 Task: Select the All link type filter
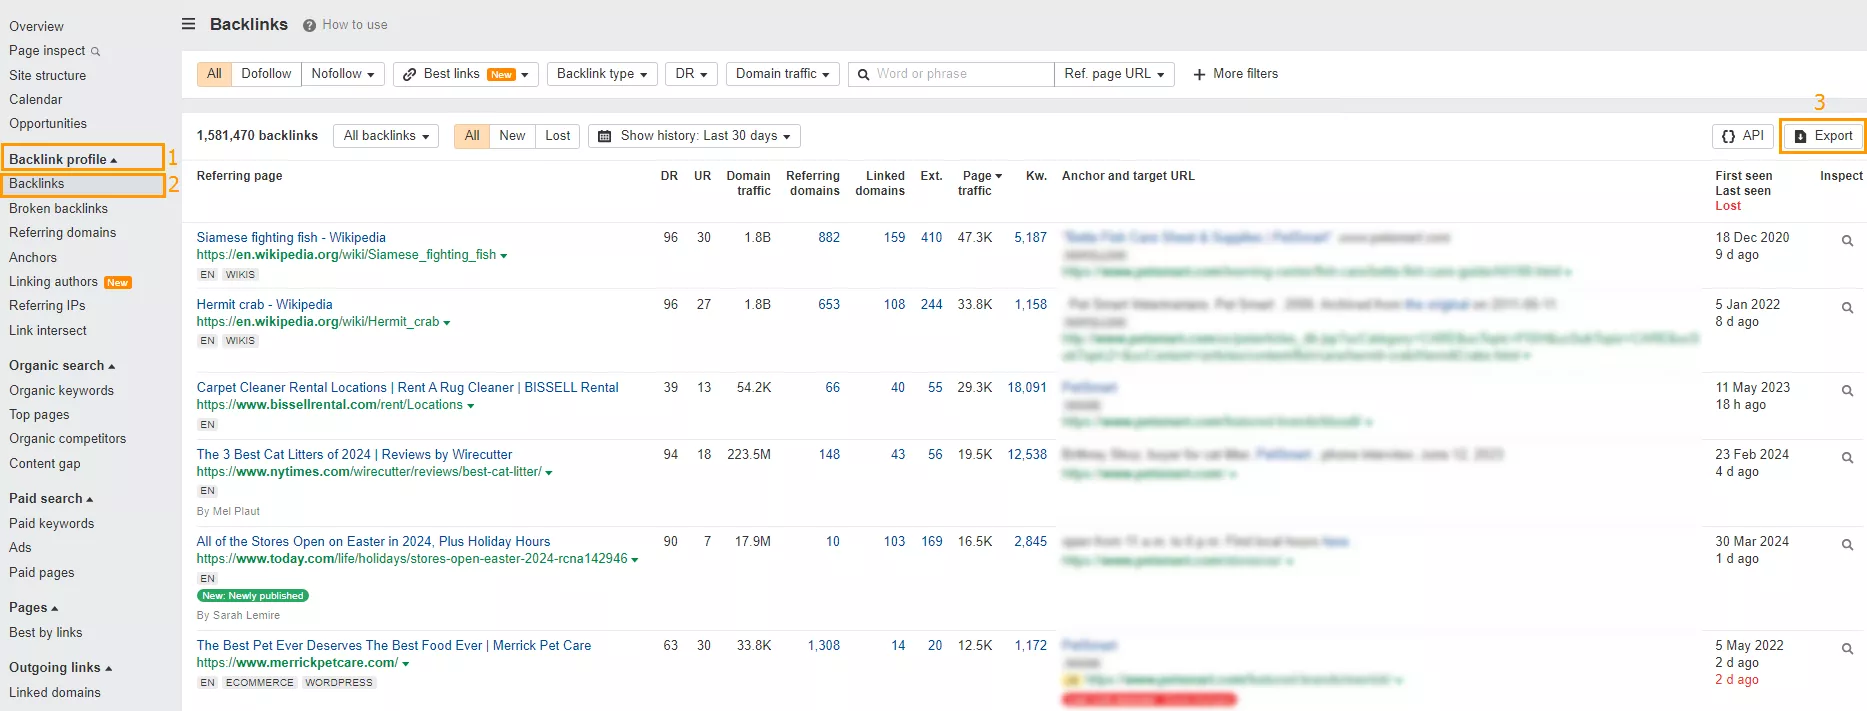[x=214, y=74]
